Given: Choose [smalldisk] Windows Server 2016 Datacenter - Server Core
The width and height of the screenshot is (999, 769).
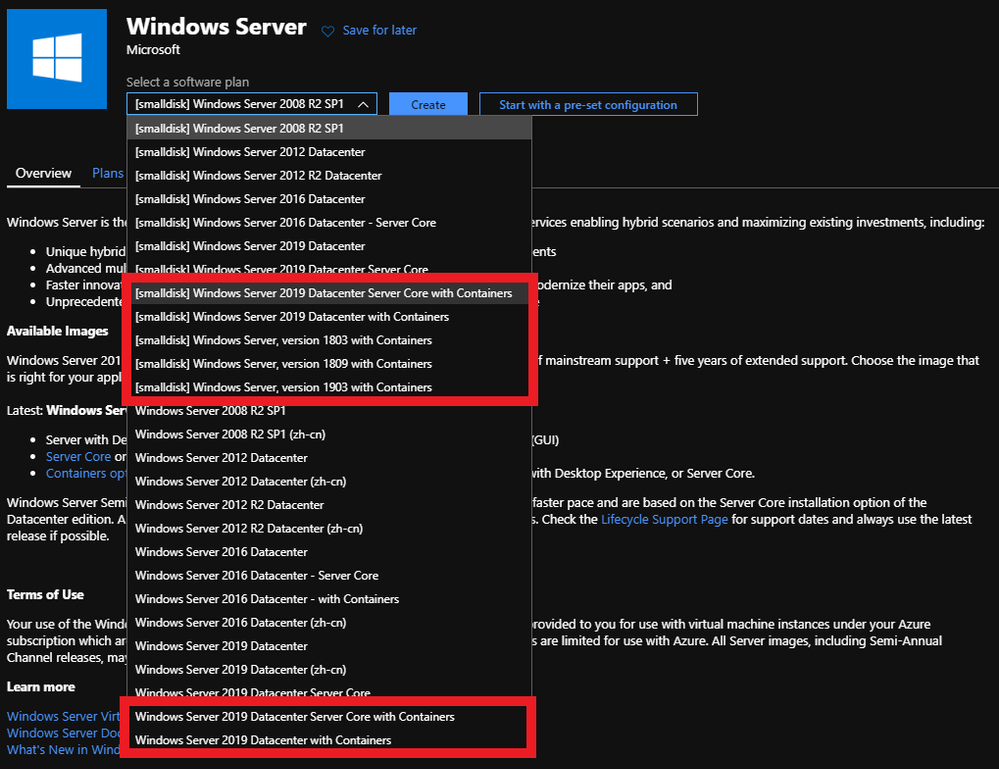Looking at the screenshot, I should (x=329, y=222).
